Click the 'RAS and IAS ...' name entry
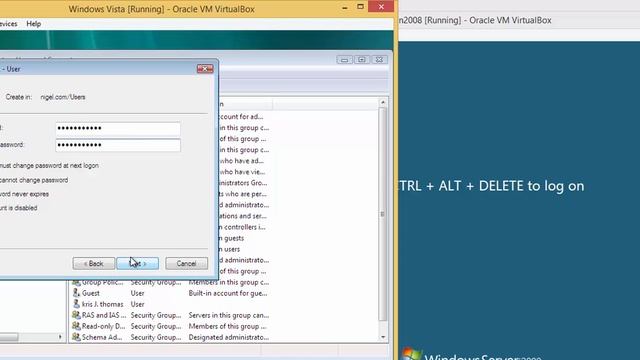The width and height of the screenshot is (640, 360). pos(104,315)
